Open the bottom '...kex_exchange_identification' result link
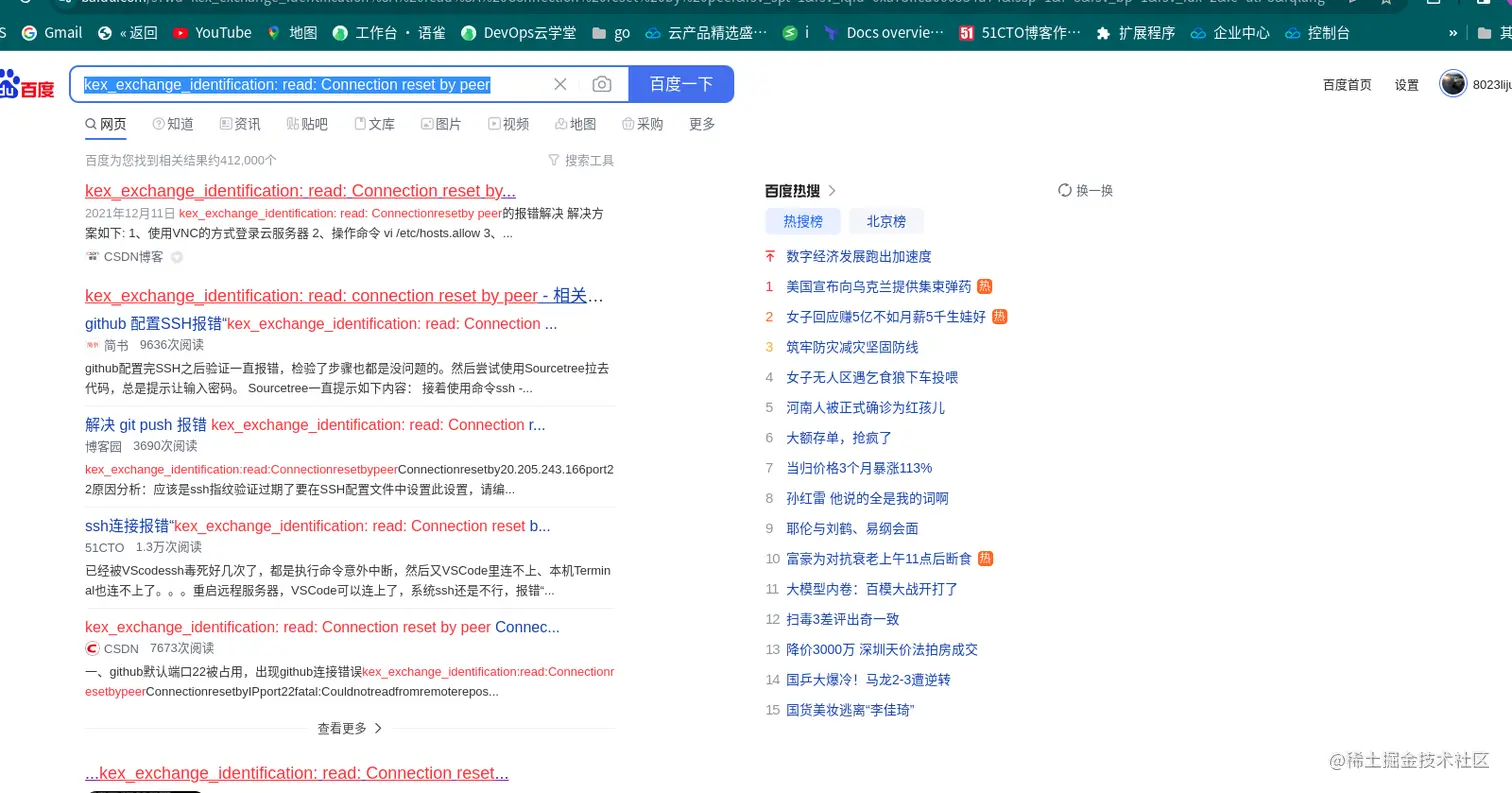The height and width of the screenshot is (793, 1512). click(297, 773)
